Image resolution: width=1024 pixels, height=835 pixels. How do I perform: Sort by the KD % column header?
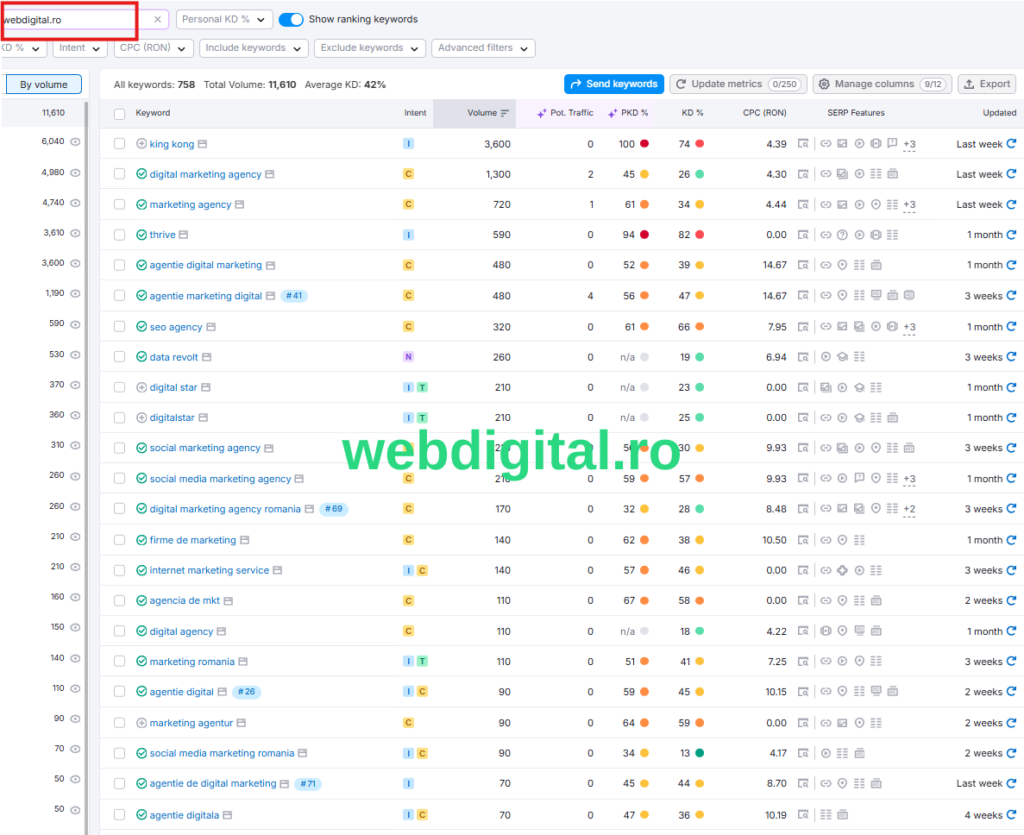coord(692,113)
